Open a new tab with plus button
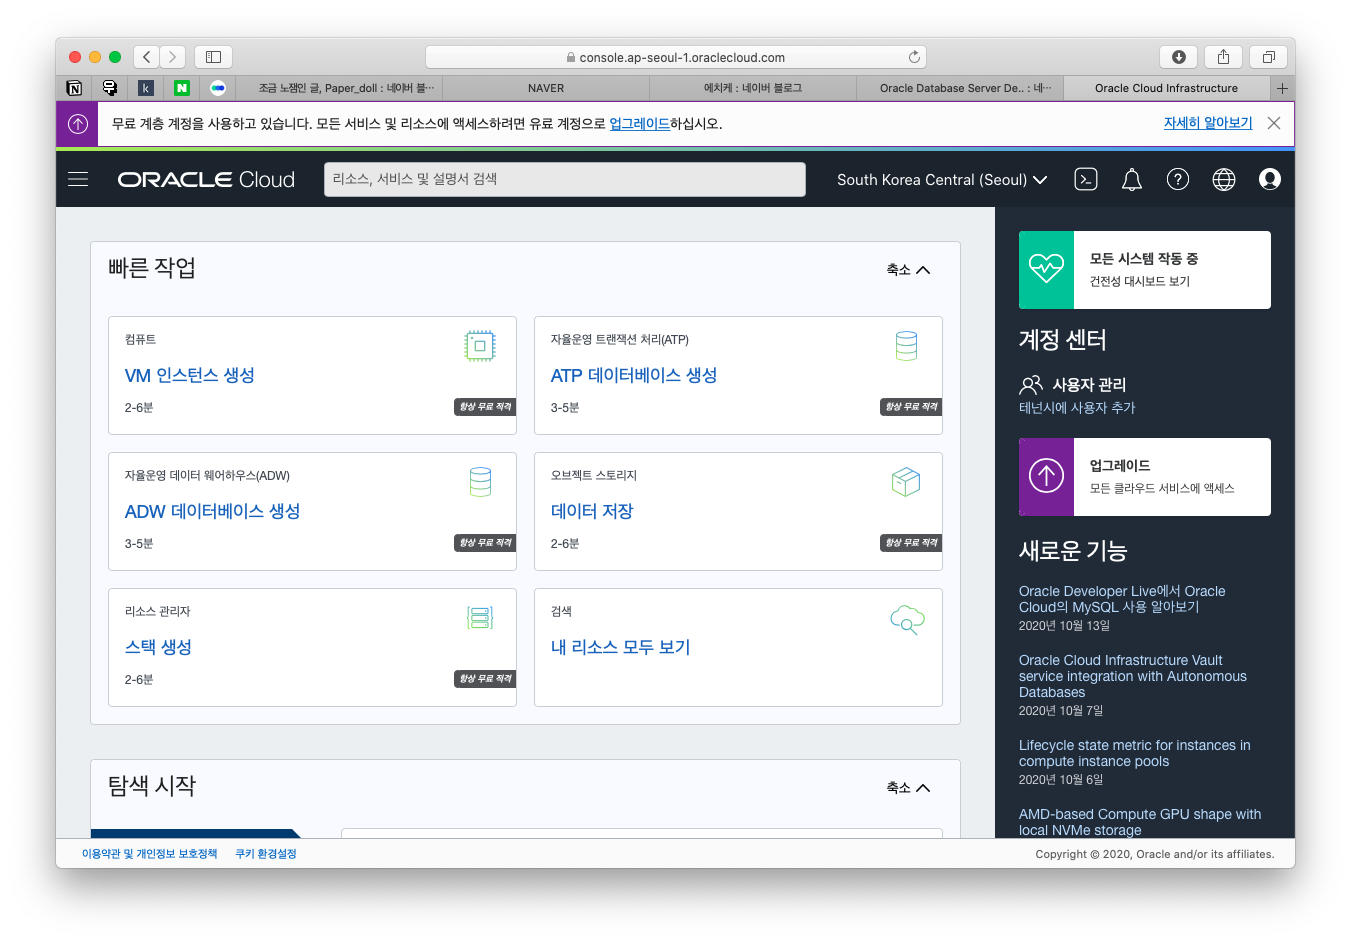Viewport: 1351px width, 942px height. coord(1282,88)
